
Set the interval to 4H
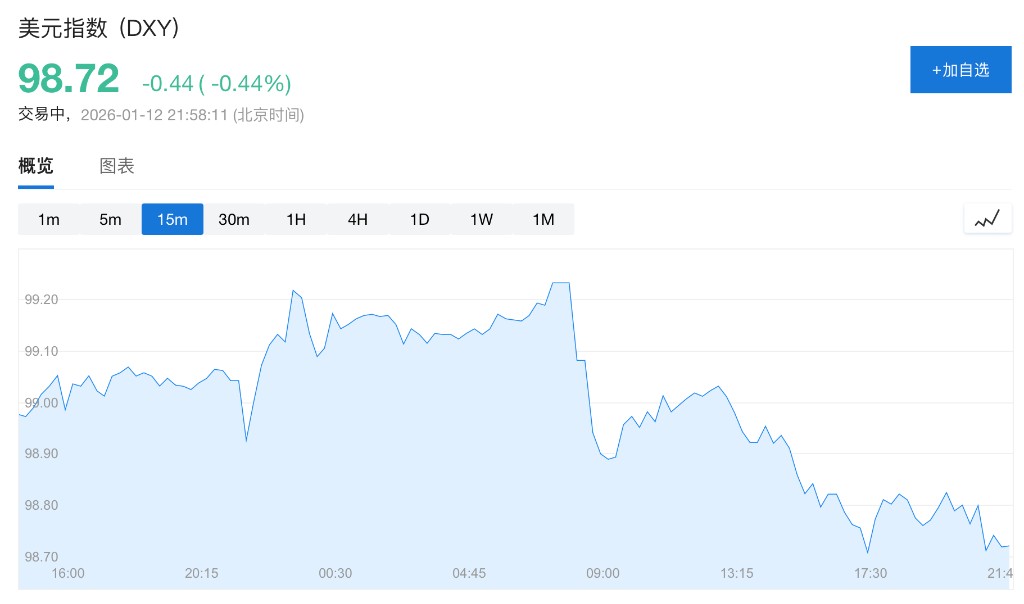[358, 220]
